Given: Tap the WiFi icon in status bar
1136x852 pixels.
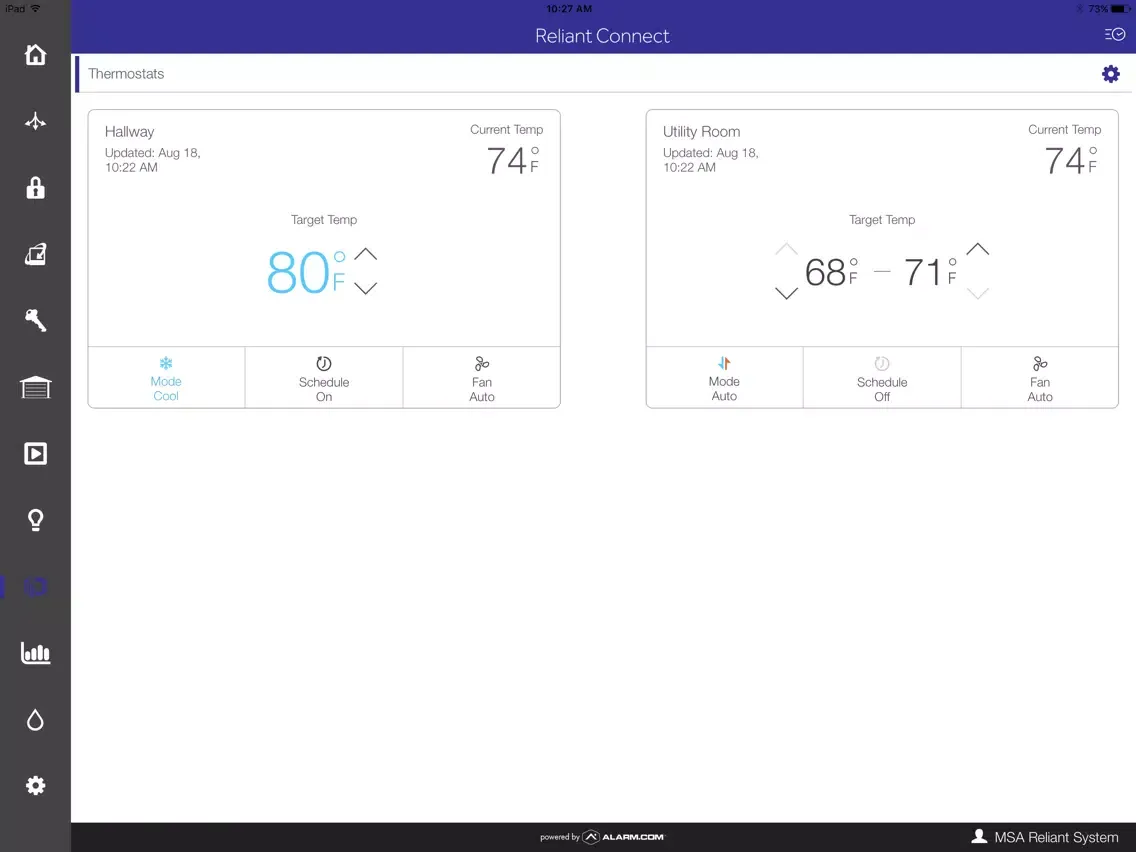Looking at the screenshot, I should [35, 9].
